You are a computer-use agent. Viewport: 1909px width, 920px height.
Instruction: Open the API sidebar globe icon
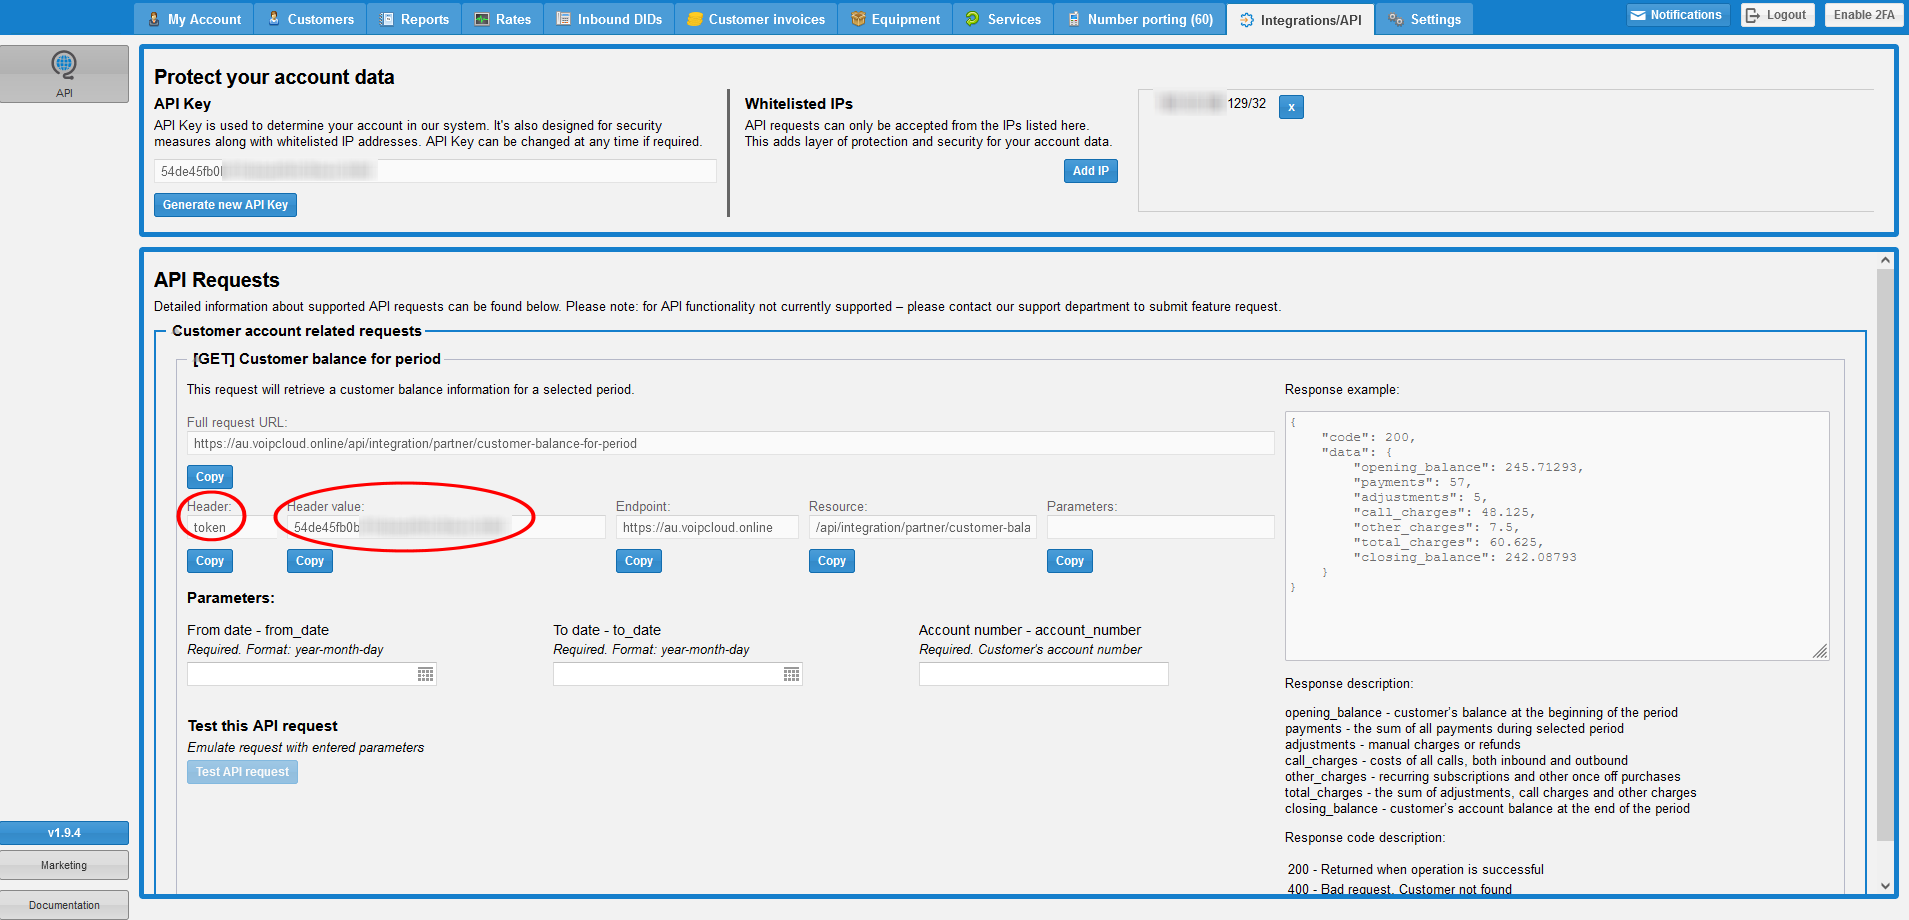coord(64,65)
